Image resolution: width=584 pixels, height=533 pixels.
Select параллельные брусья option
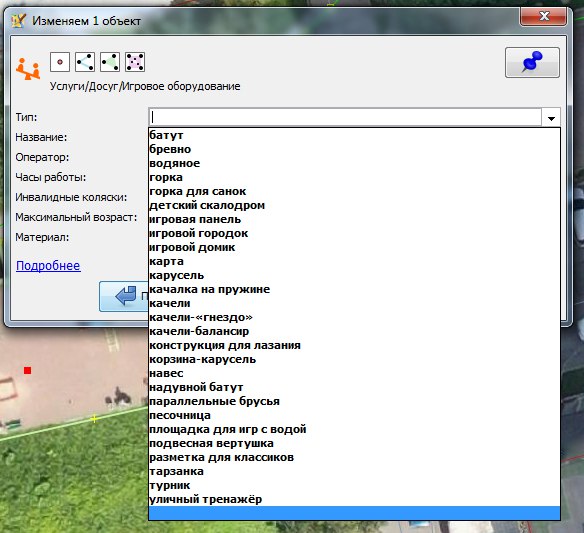(x=354, y=402)
